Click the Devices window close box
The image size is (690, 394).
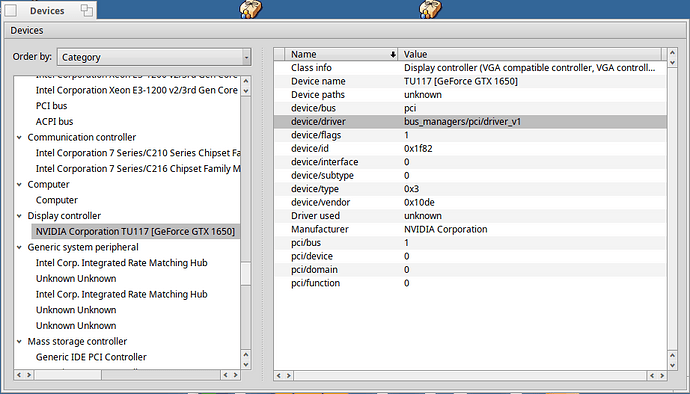11,11
